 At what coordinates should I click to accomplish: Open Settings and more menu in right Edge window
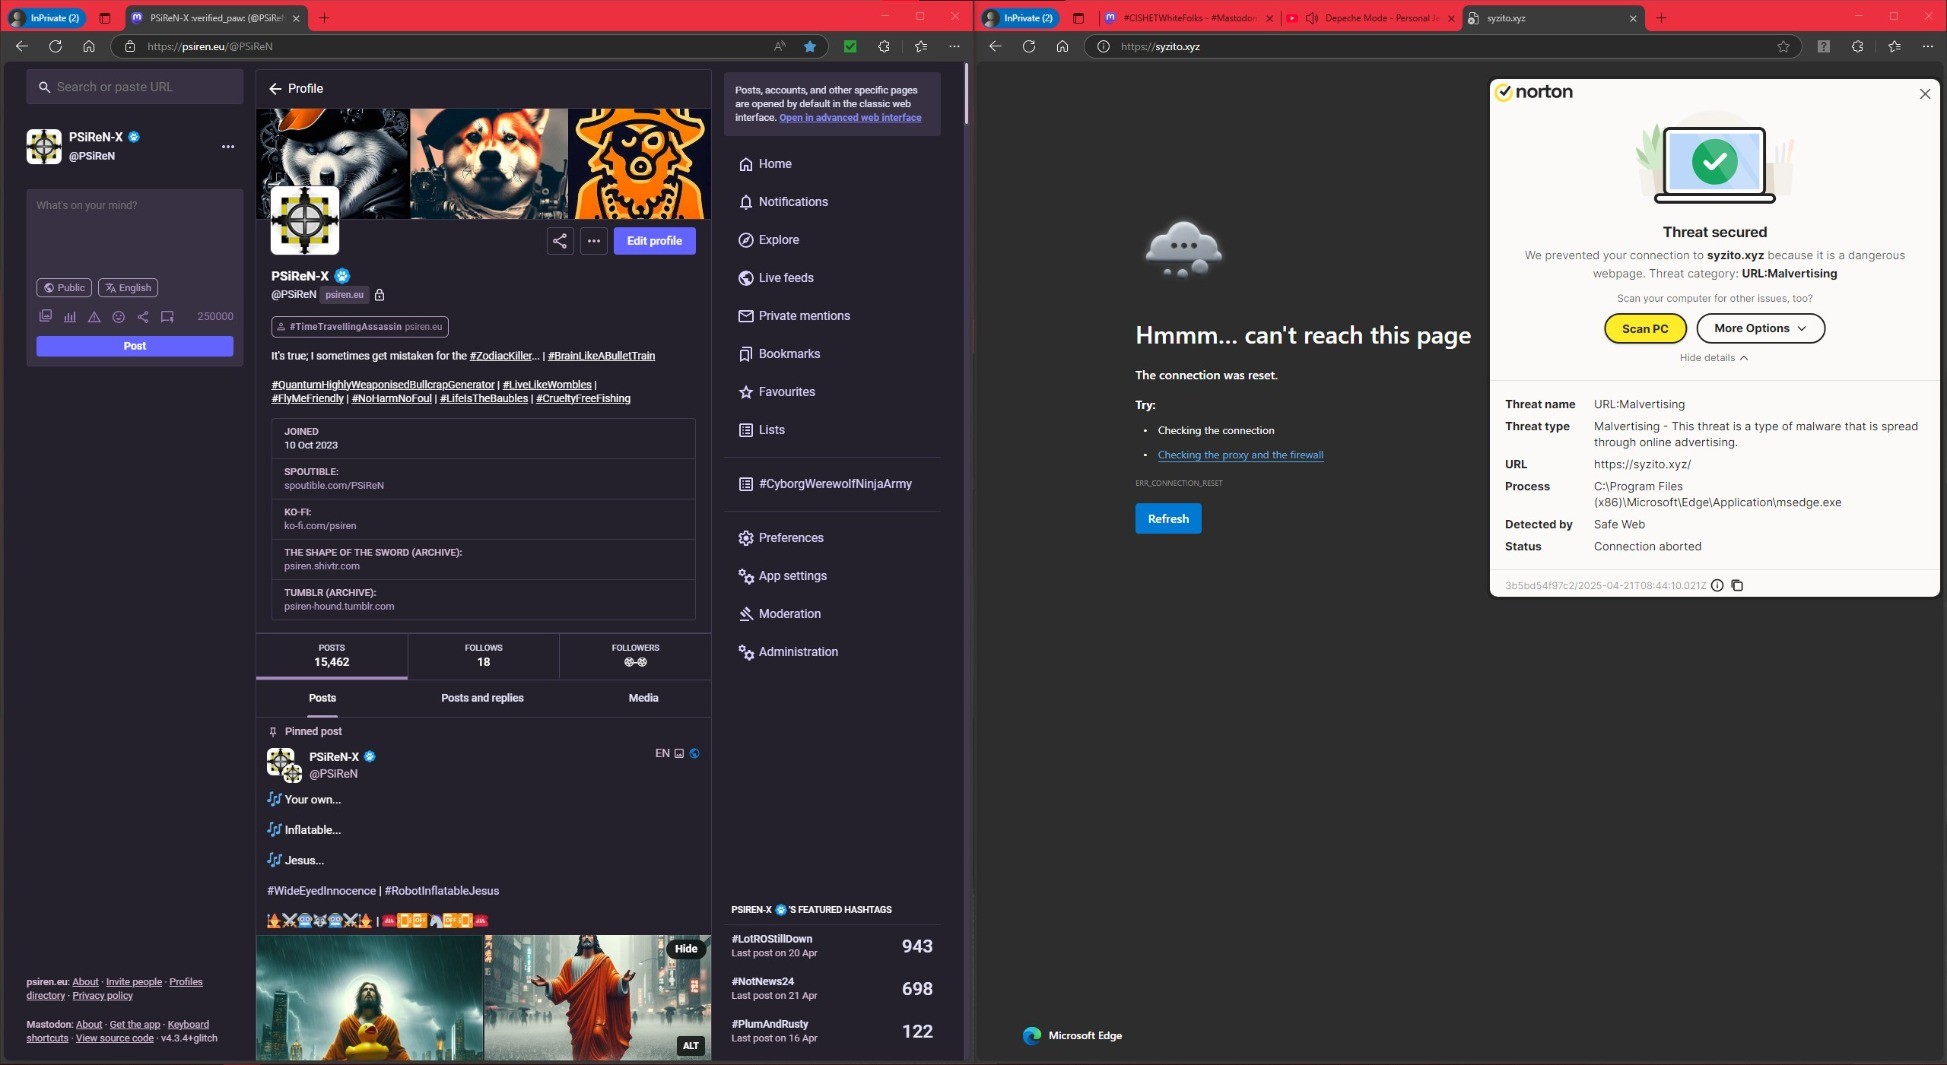tap(1928, 46)
